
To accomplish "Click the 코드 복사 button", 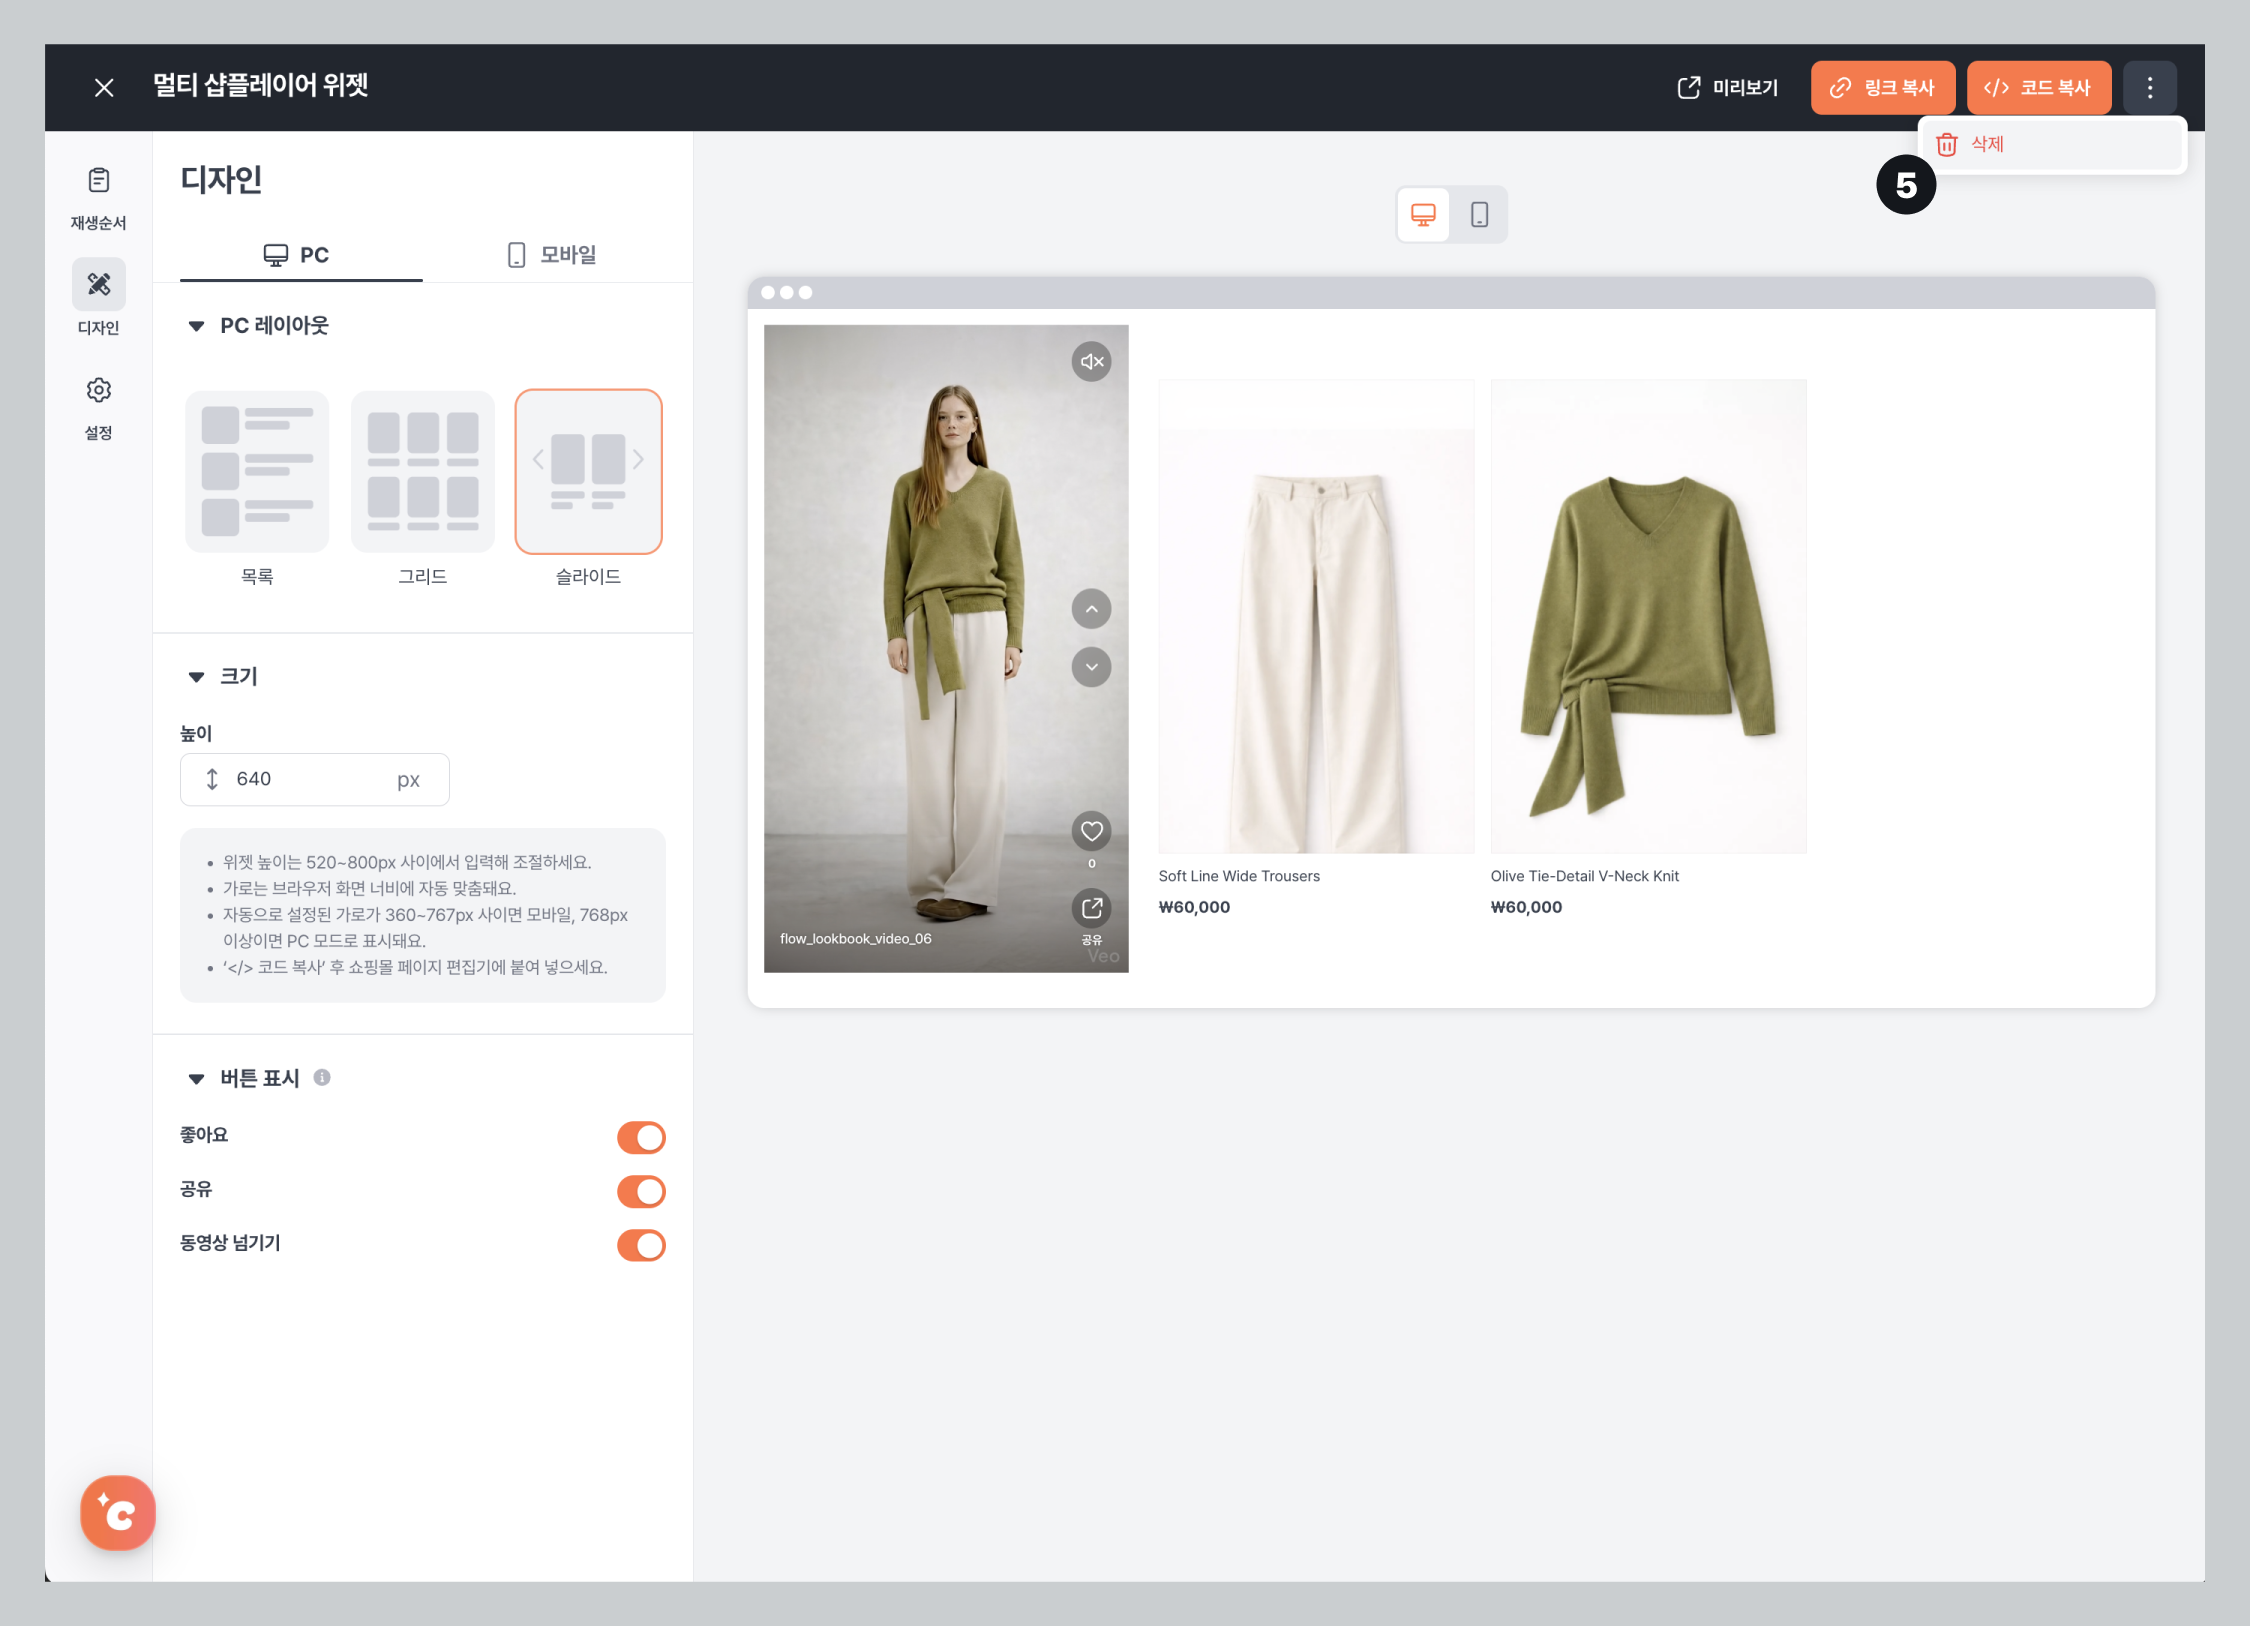I will coord(2038,88).
